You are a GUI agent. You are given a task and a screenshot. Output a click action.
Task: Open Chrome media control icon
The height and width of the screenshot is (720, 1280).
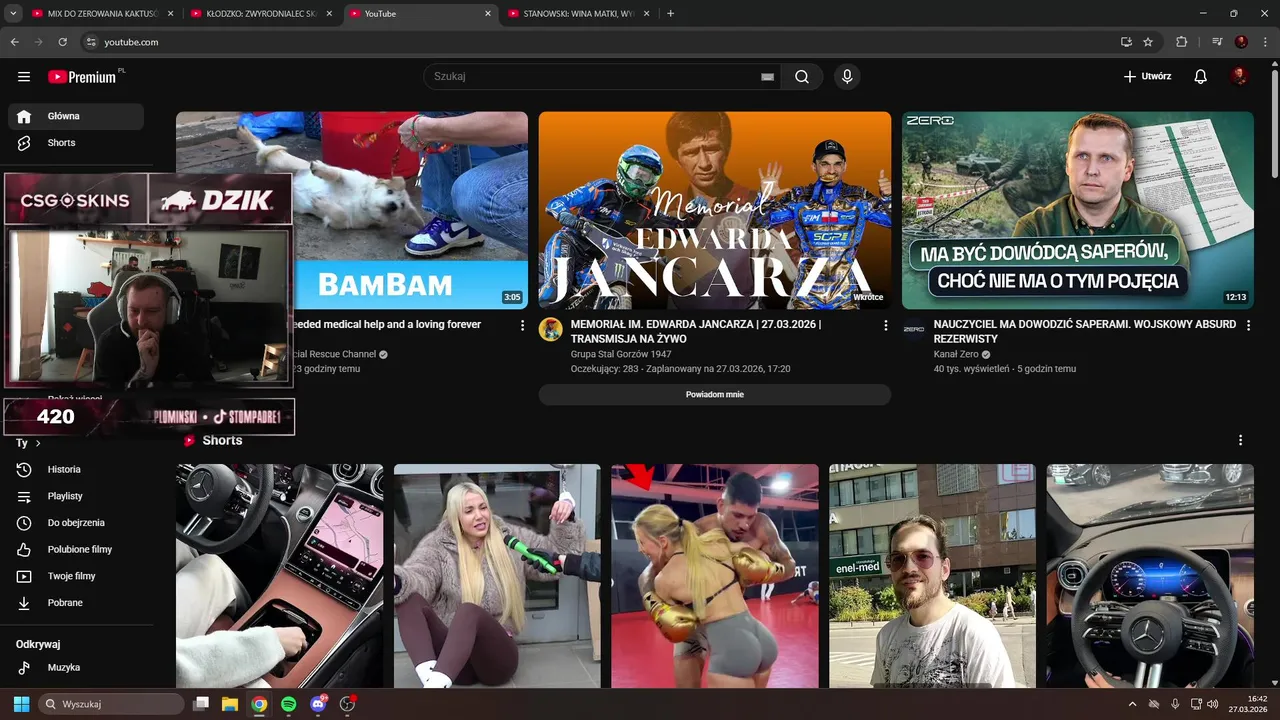[x=1217, y=42]
